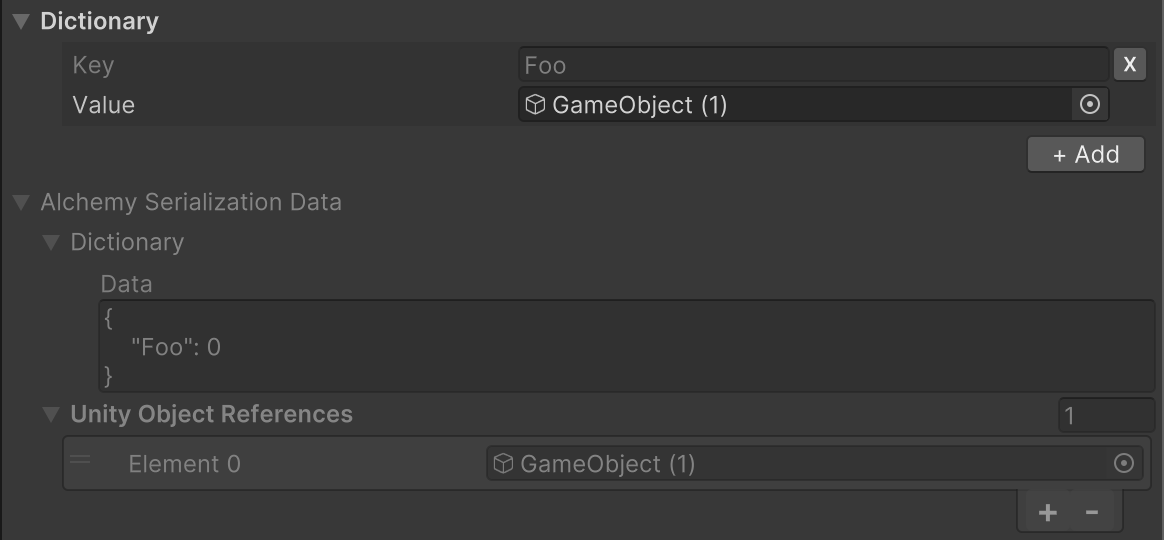Screen dimensions: 1164x540
Task: Collapse the nested Dictionary foldout
Action: click(51, 243)
